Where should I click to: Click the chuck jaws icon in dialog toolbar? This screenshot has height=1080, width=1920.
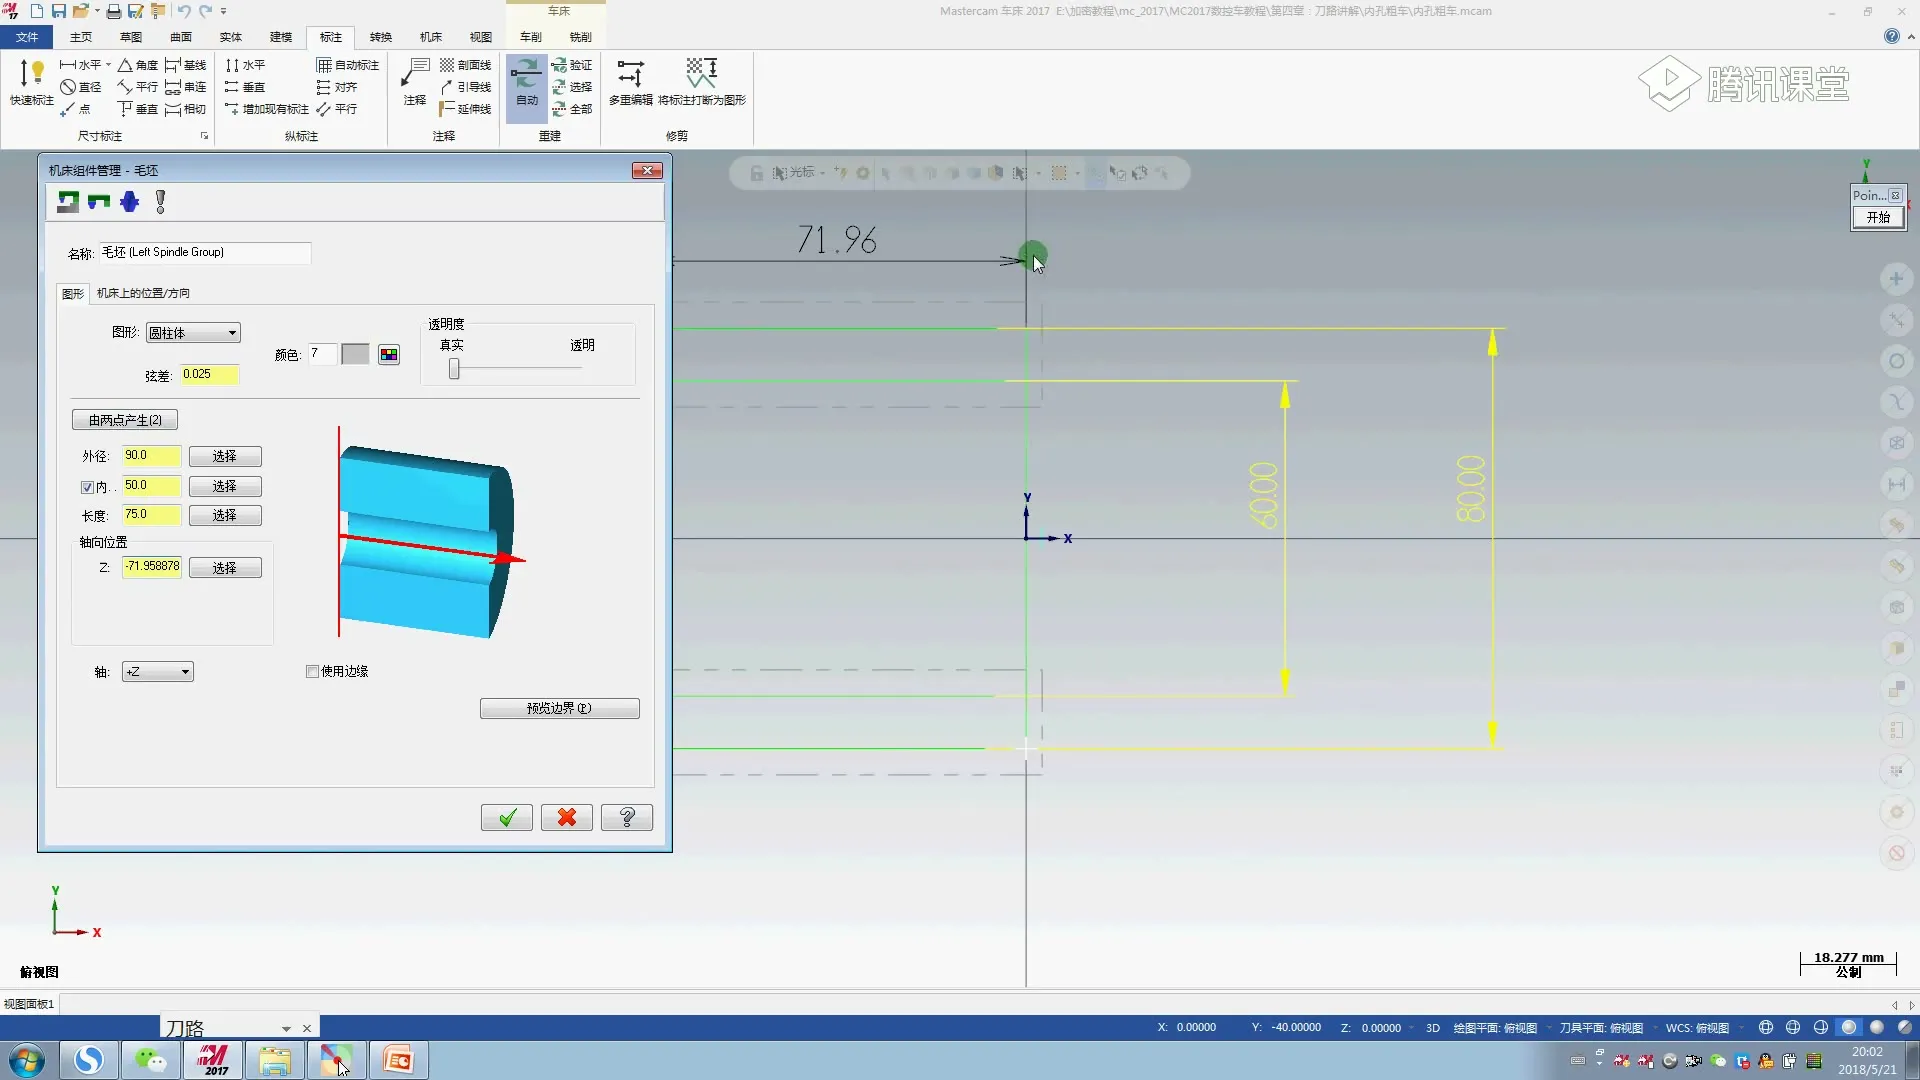[x=99, y=202]
